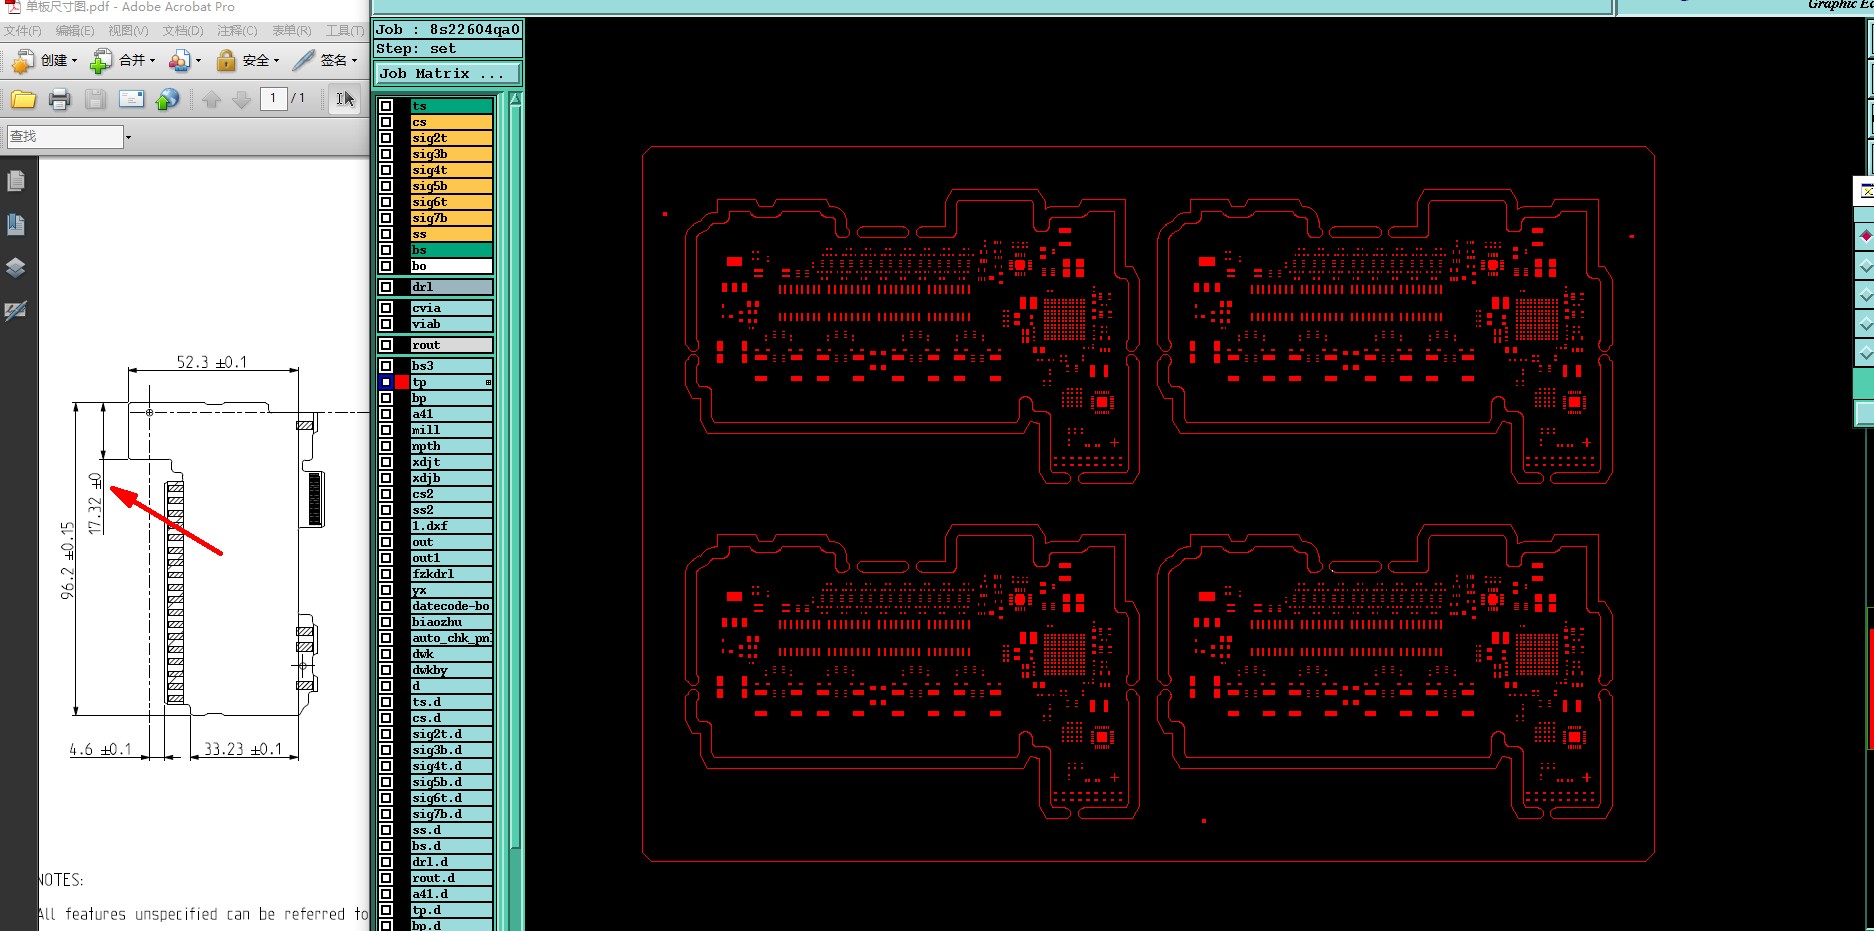
Task: Open the 视图(V) menu
Action: pyautogui.click(x=128, y=31)
